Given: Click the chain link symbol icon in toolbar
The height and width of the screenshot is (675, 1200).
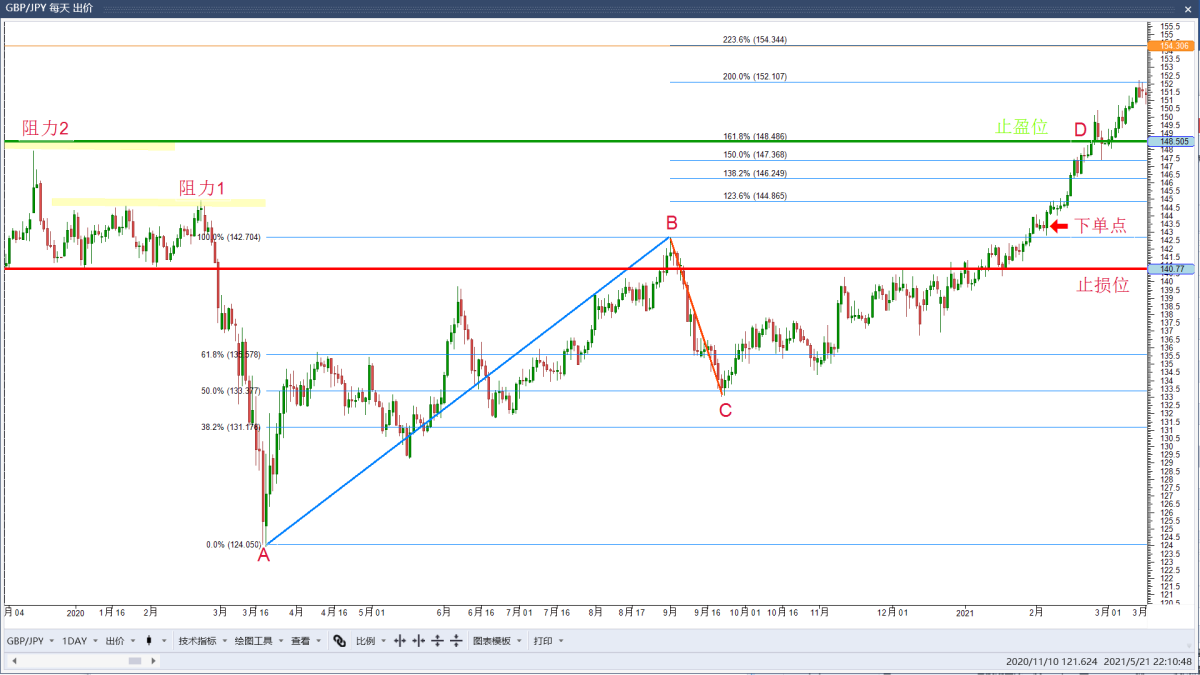Looking at the screenshot, I should [340, 641].
